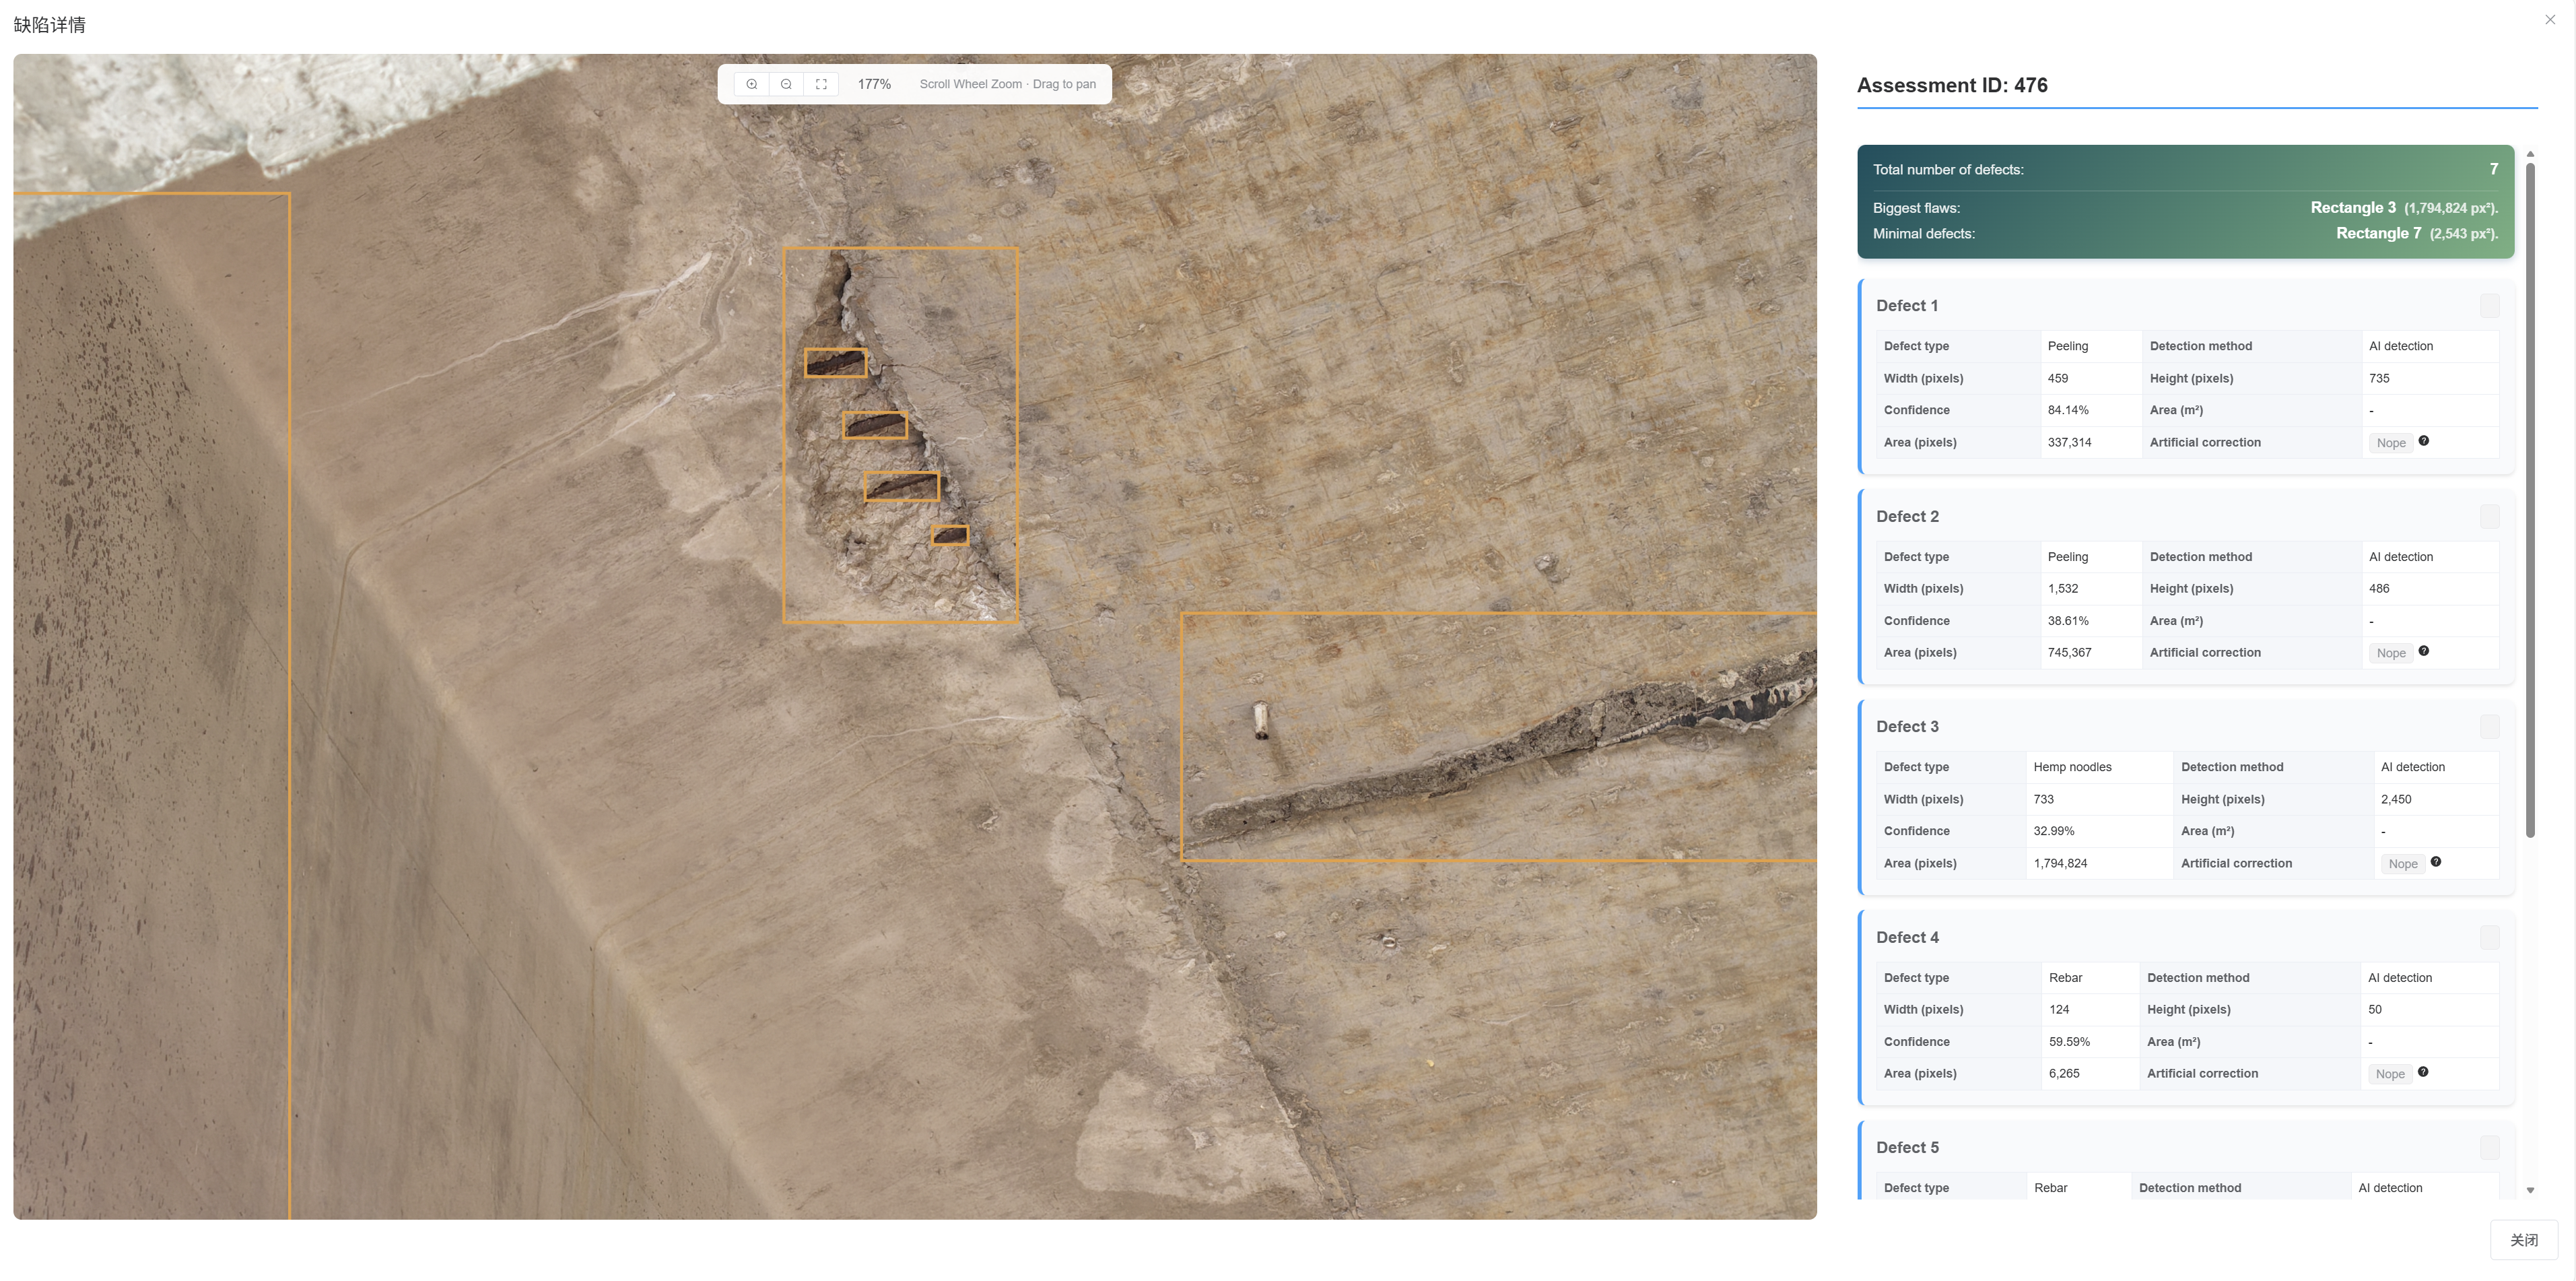
Task: Toggle the square button on Defect 4 card
Action: pos(2490,937)
